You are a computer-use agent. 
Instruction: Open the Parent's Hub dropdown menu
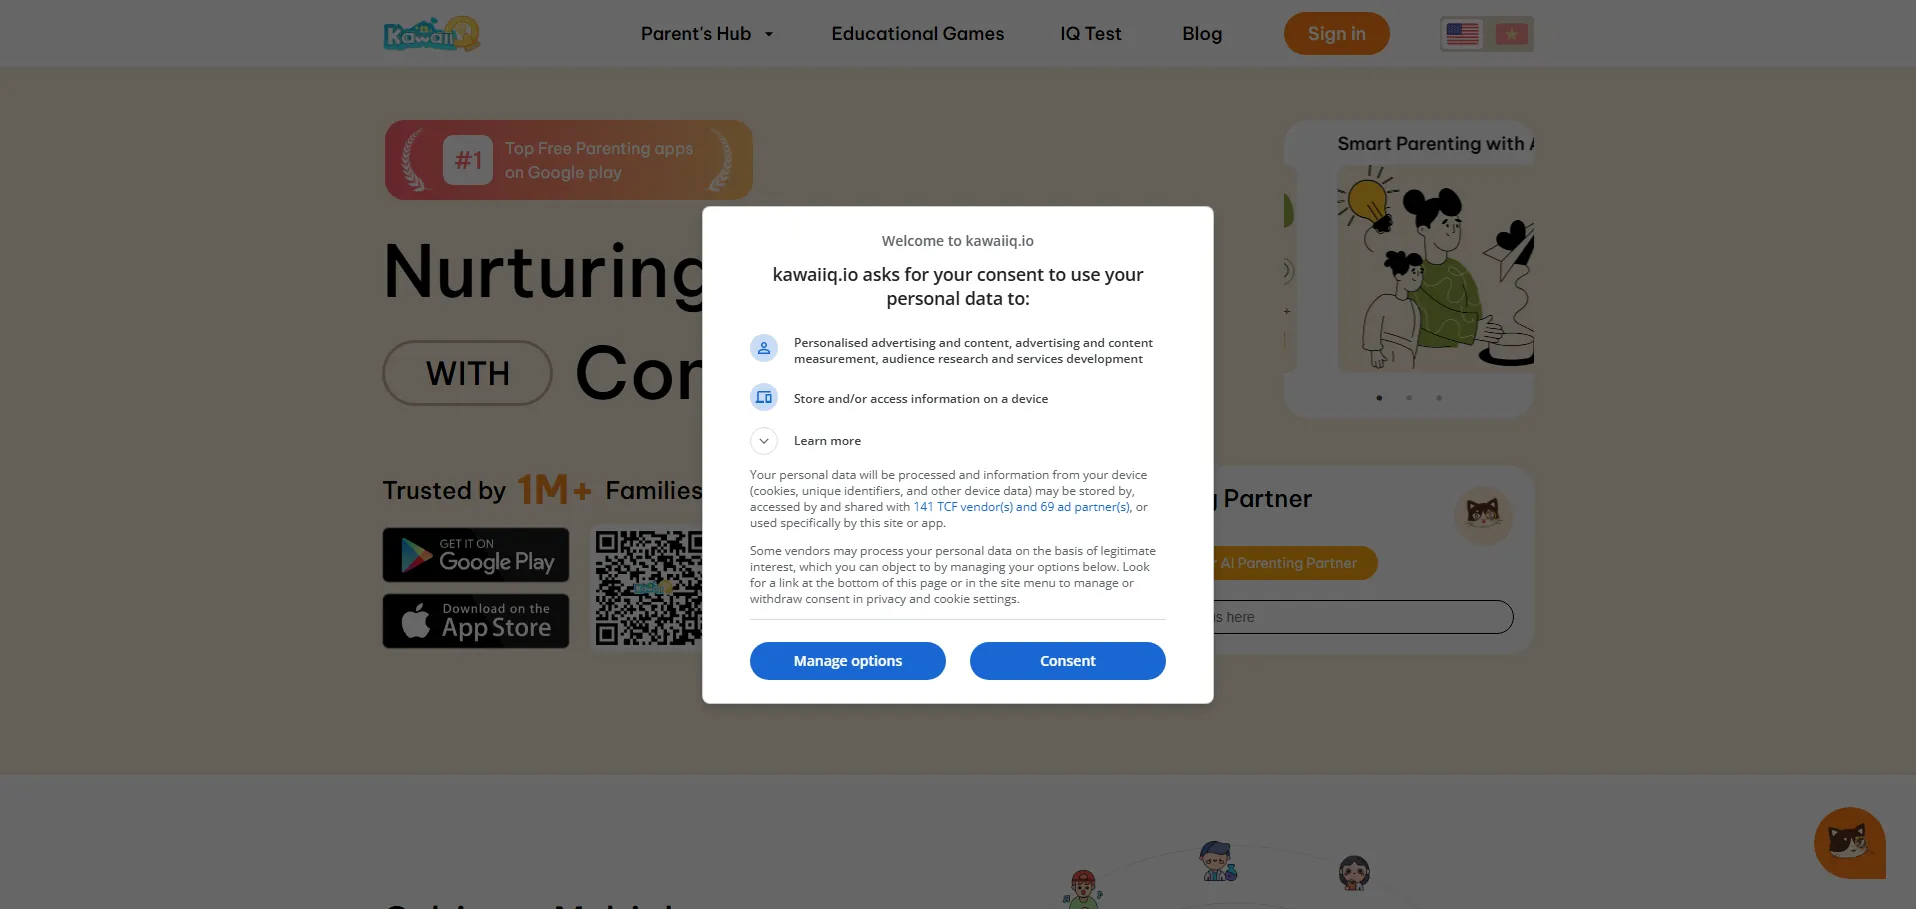707,34
